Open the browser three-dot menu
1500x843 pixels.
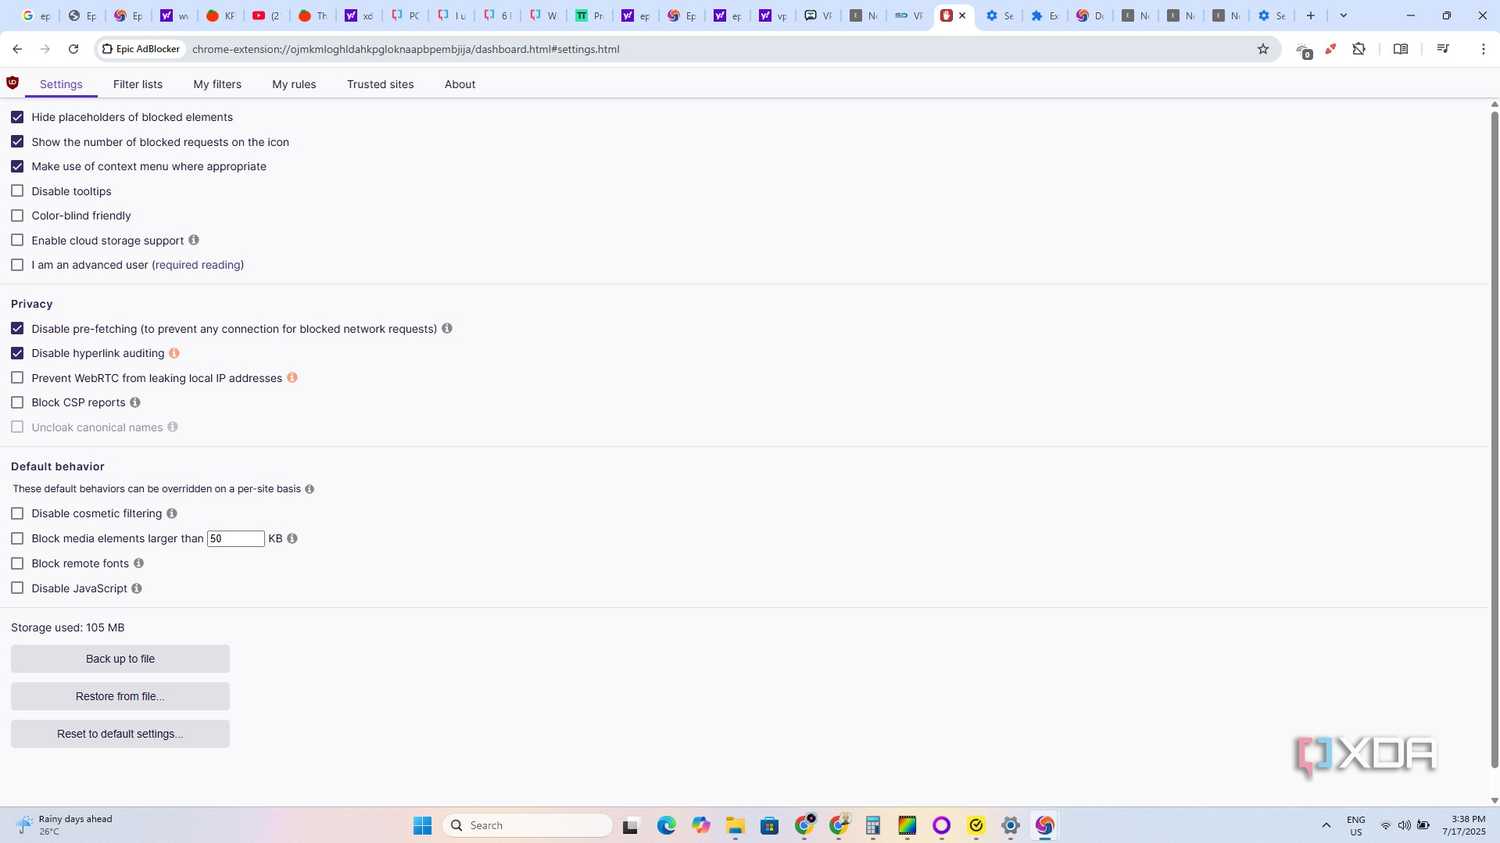(1483, 49)
